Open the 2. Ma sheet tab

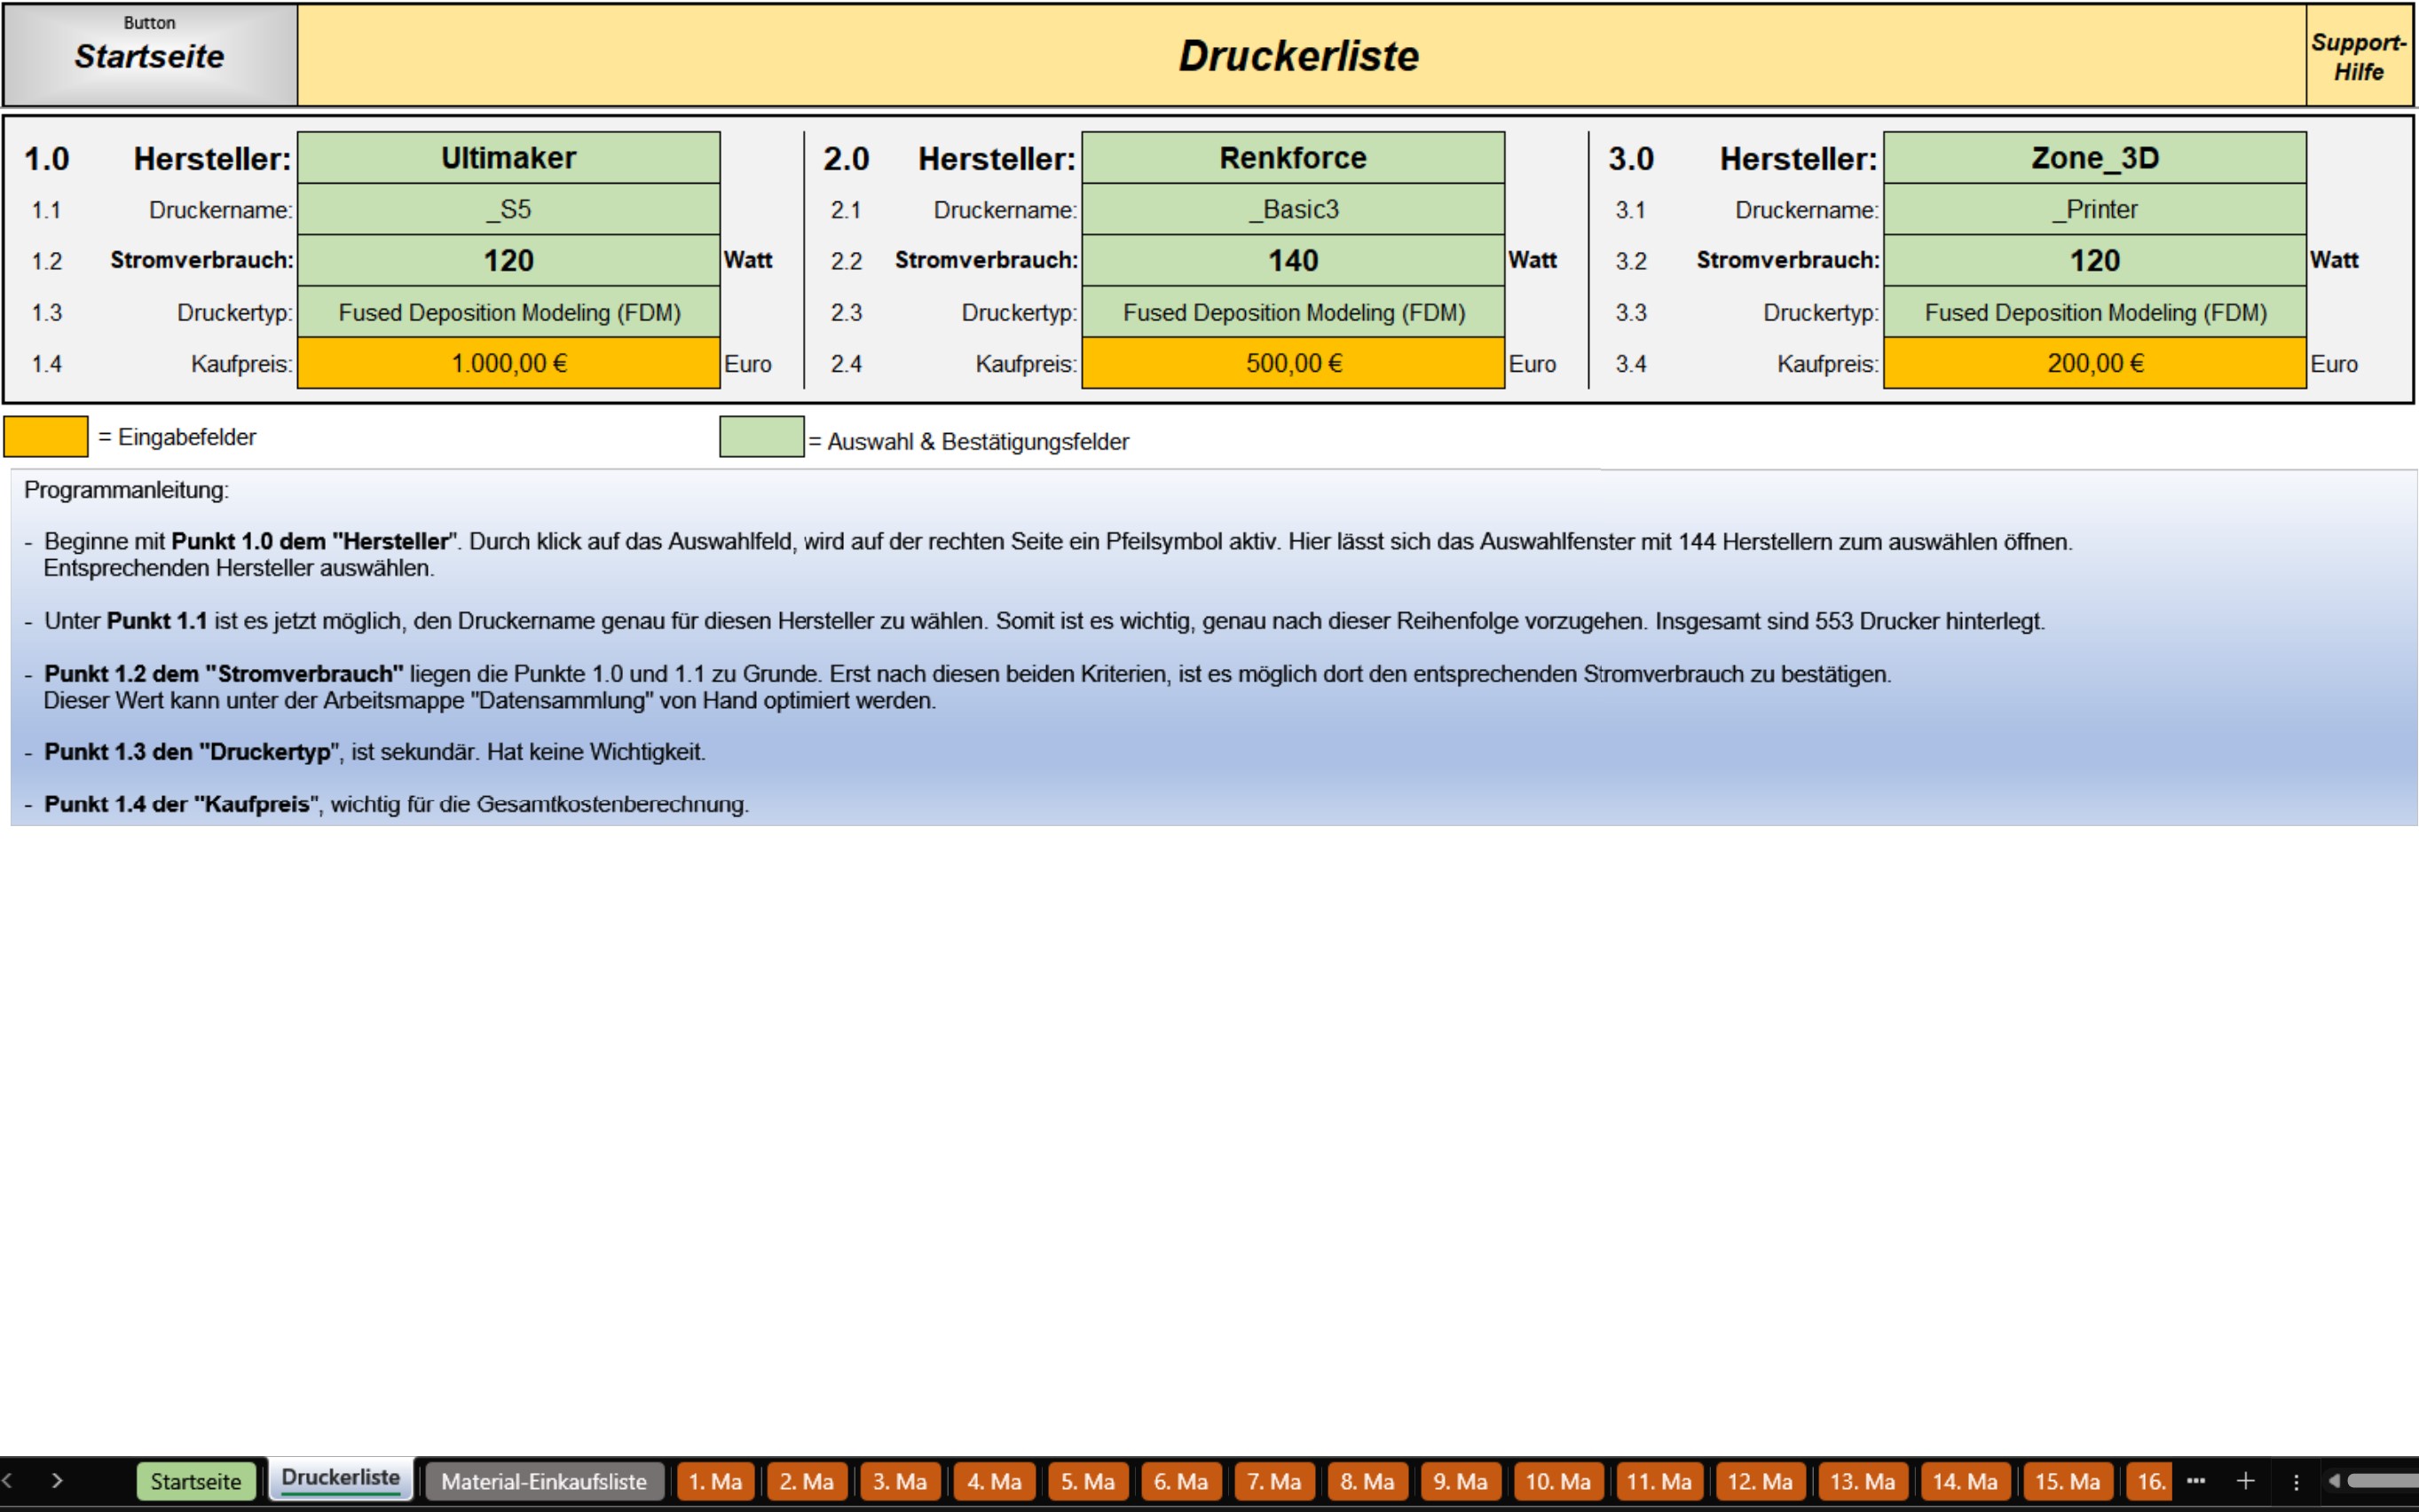pos(806,1481)
